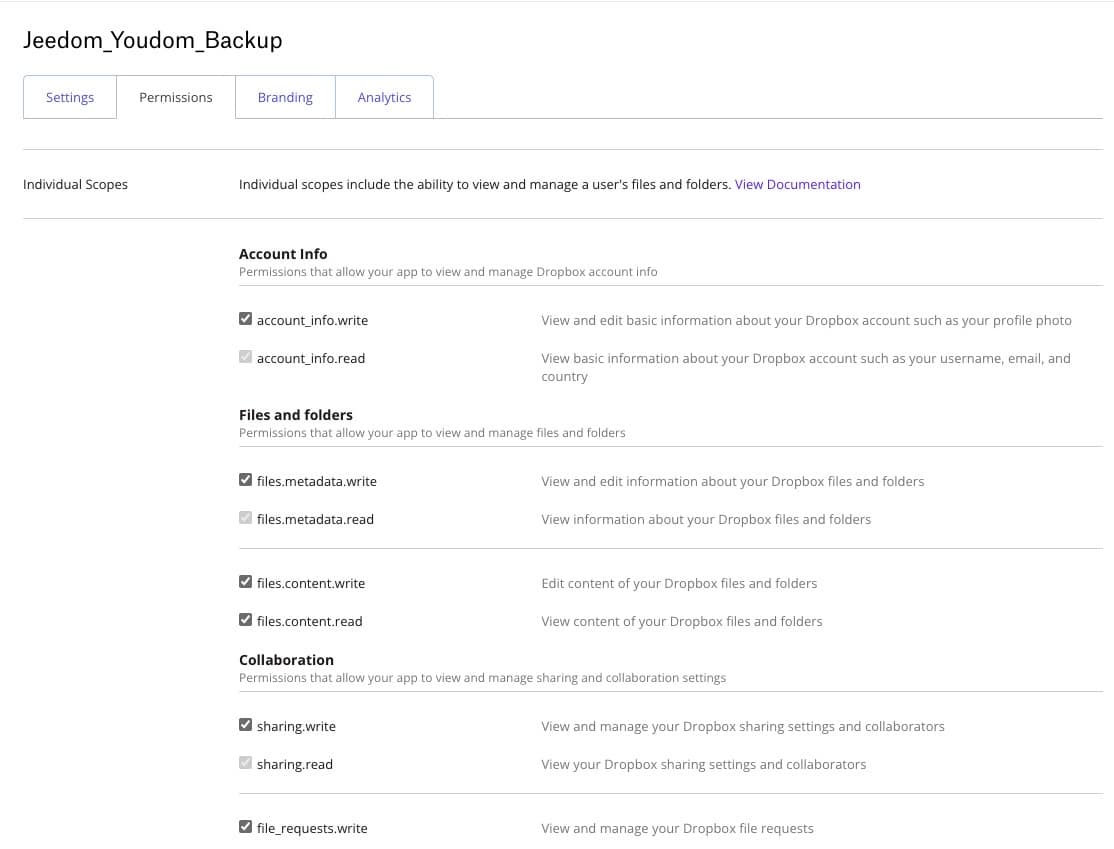Click the Files and folders section heading
Image resolution: width=1114 pixels, height=849 pixels.
point(296,415)
